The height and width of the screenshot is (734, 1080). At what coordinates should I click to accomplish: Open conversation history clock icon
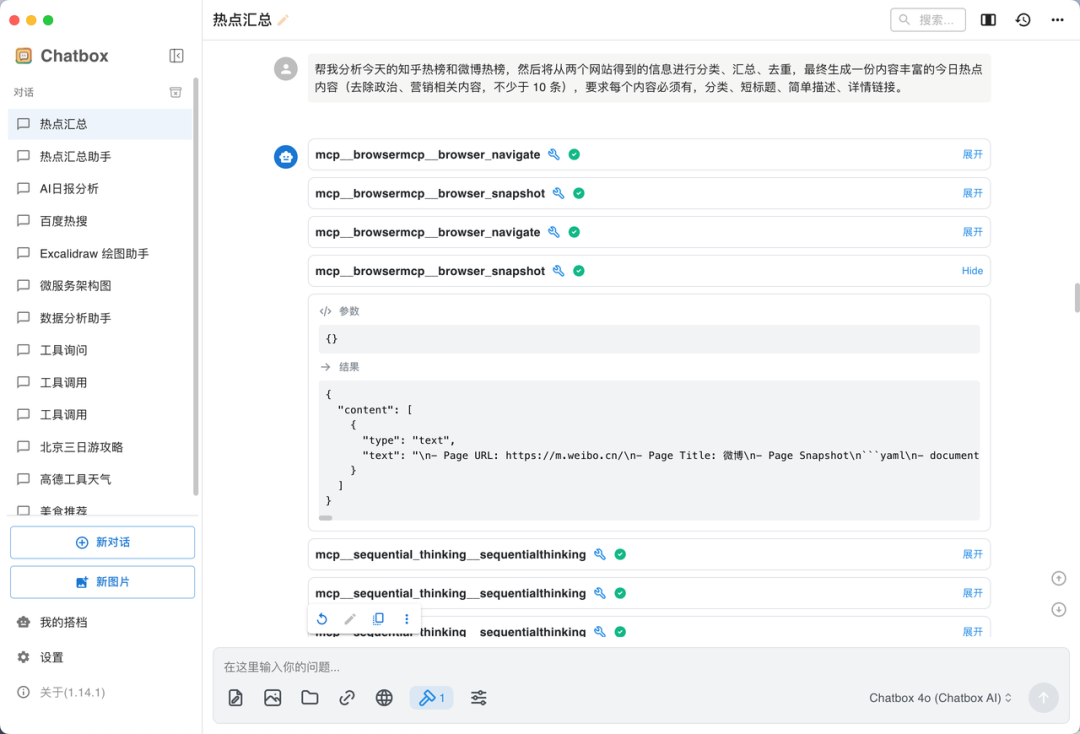click(x=1023, y=20)
